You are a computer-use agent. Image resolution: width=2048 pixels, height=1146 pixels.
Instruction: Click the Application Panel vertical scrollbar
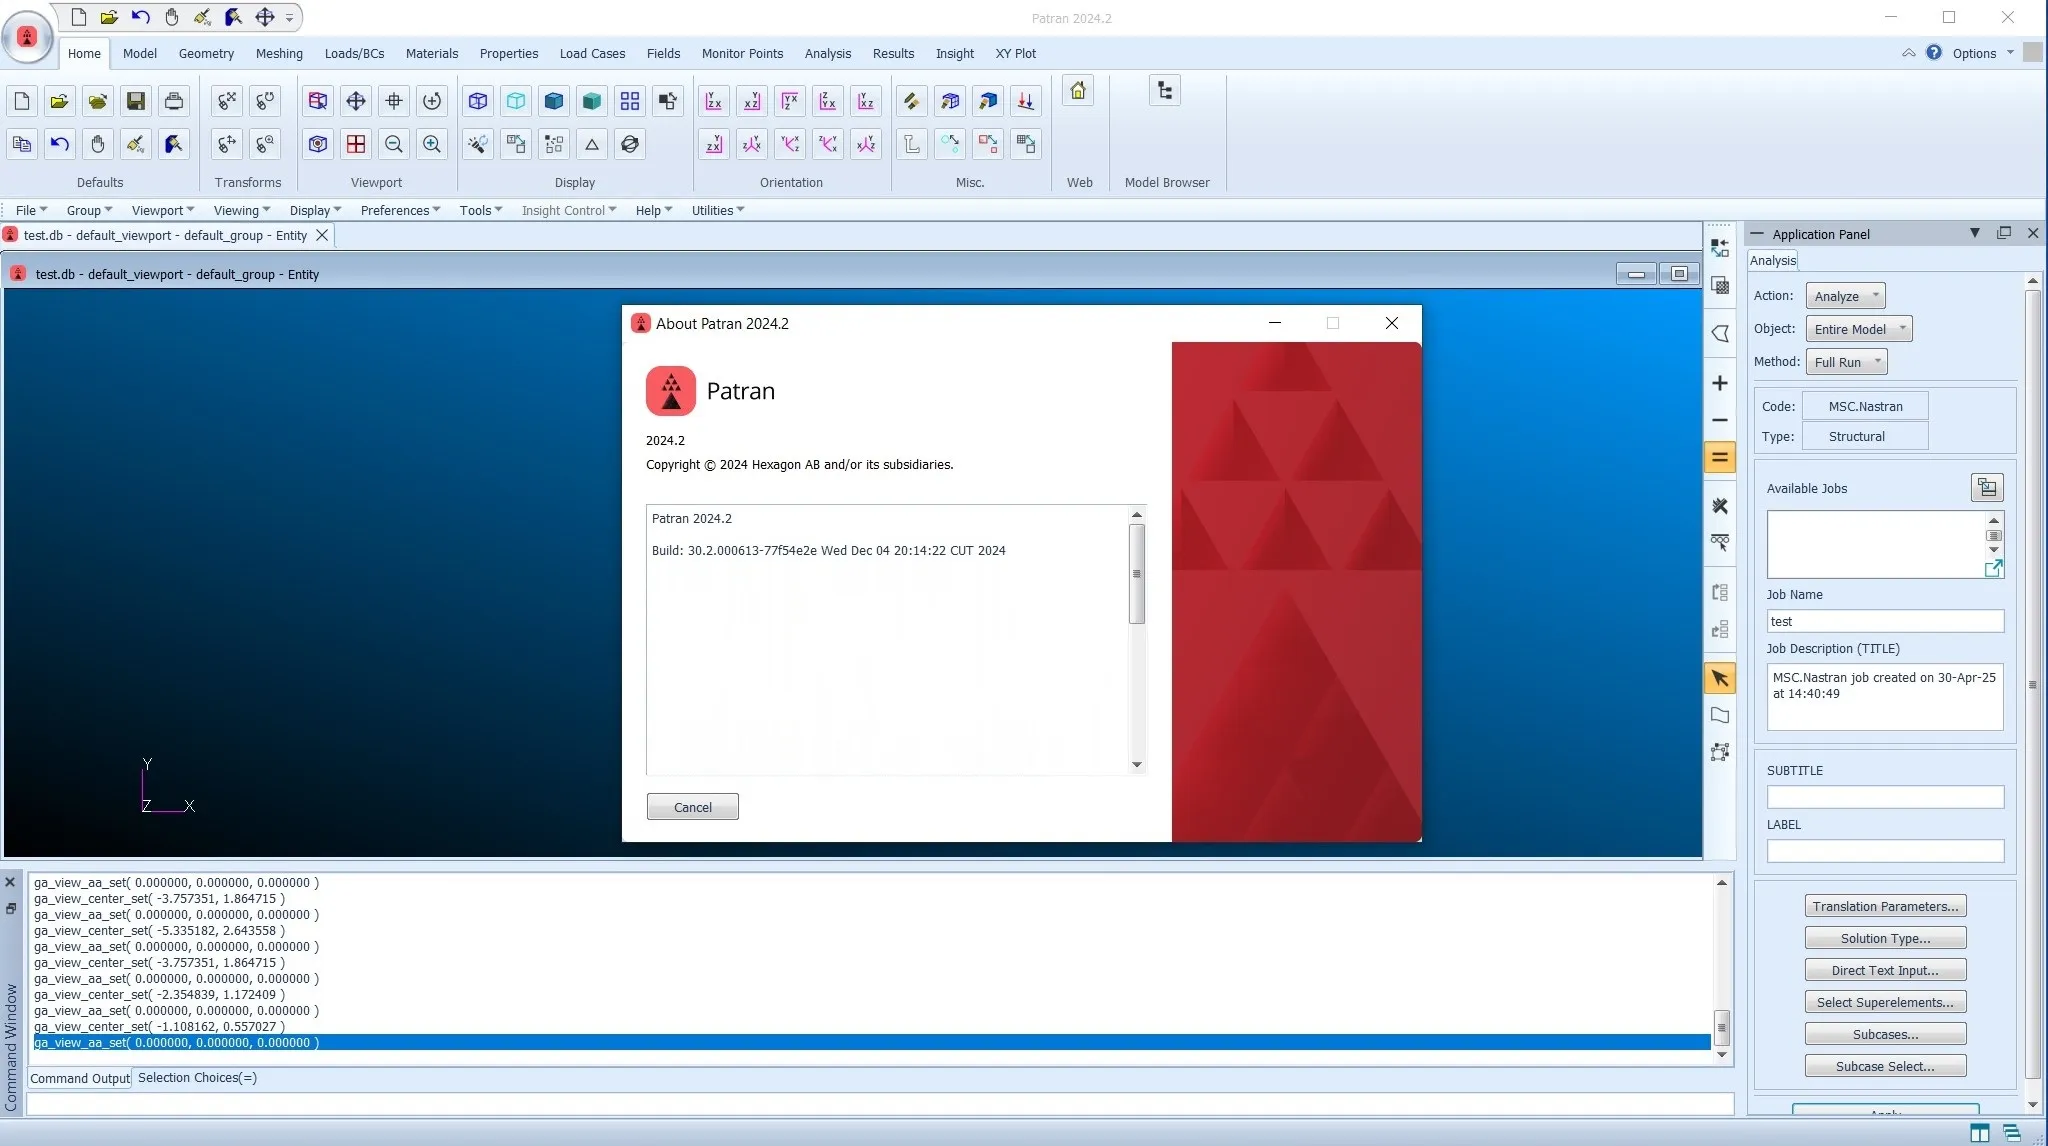point(2032,685)
